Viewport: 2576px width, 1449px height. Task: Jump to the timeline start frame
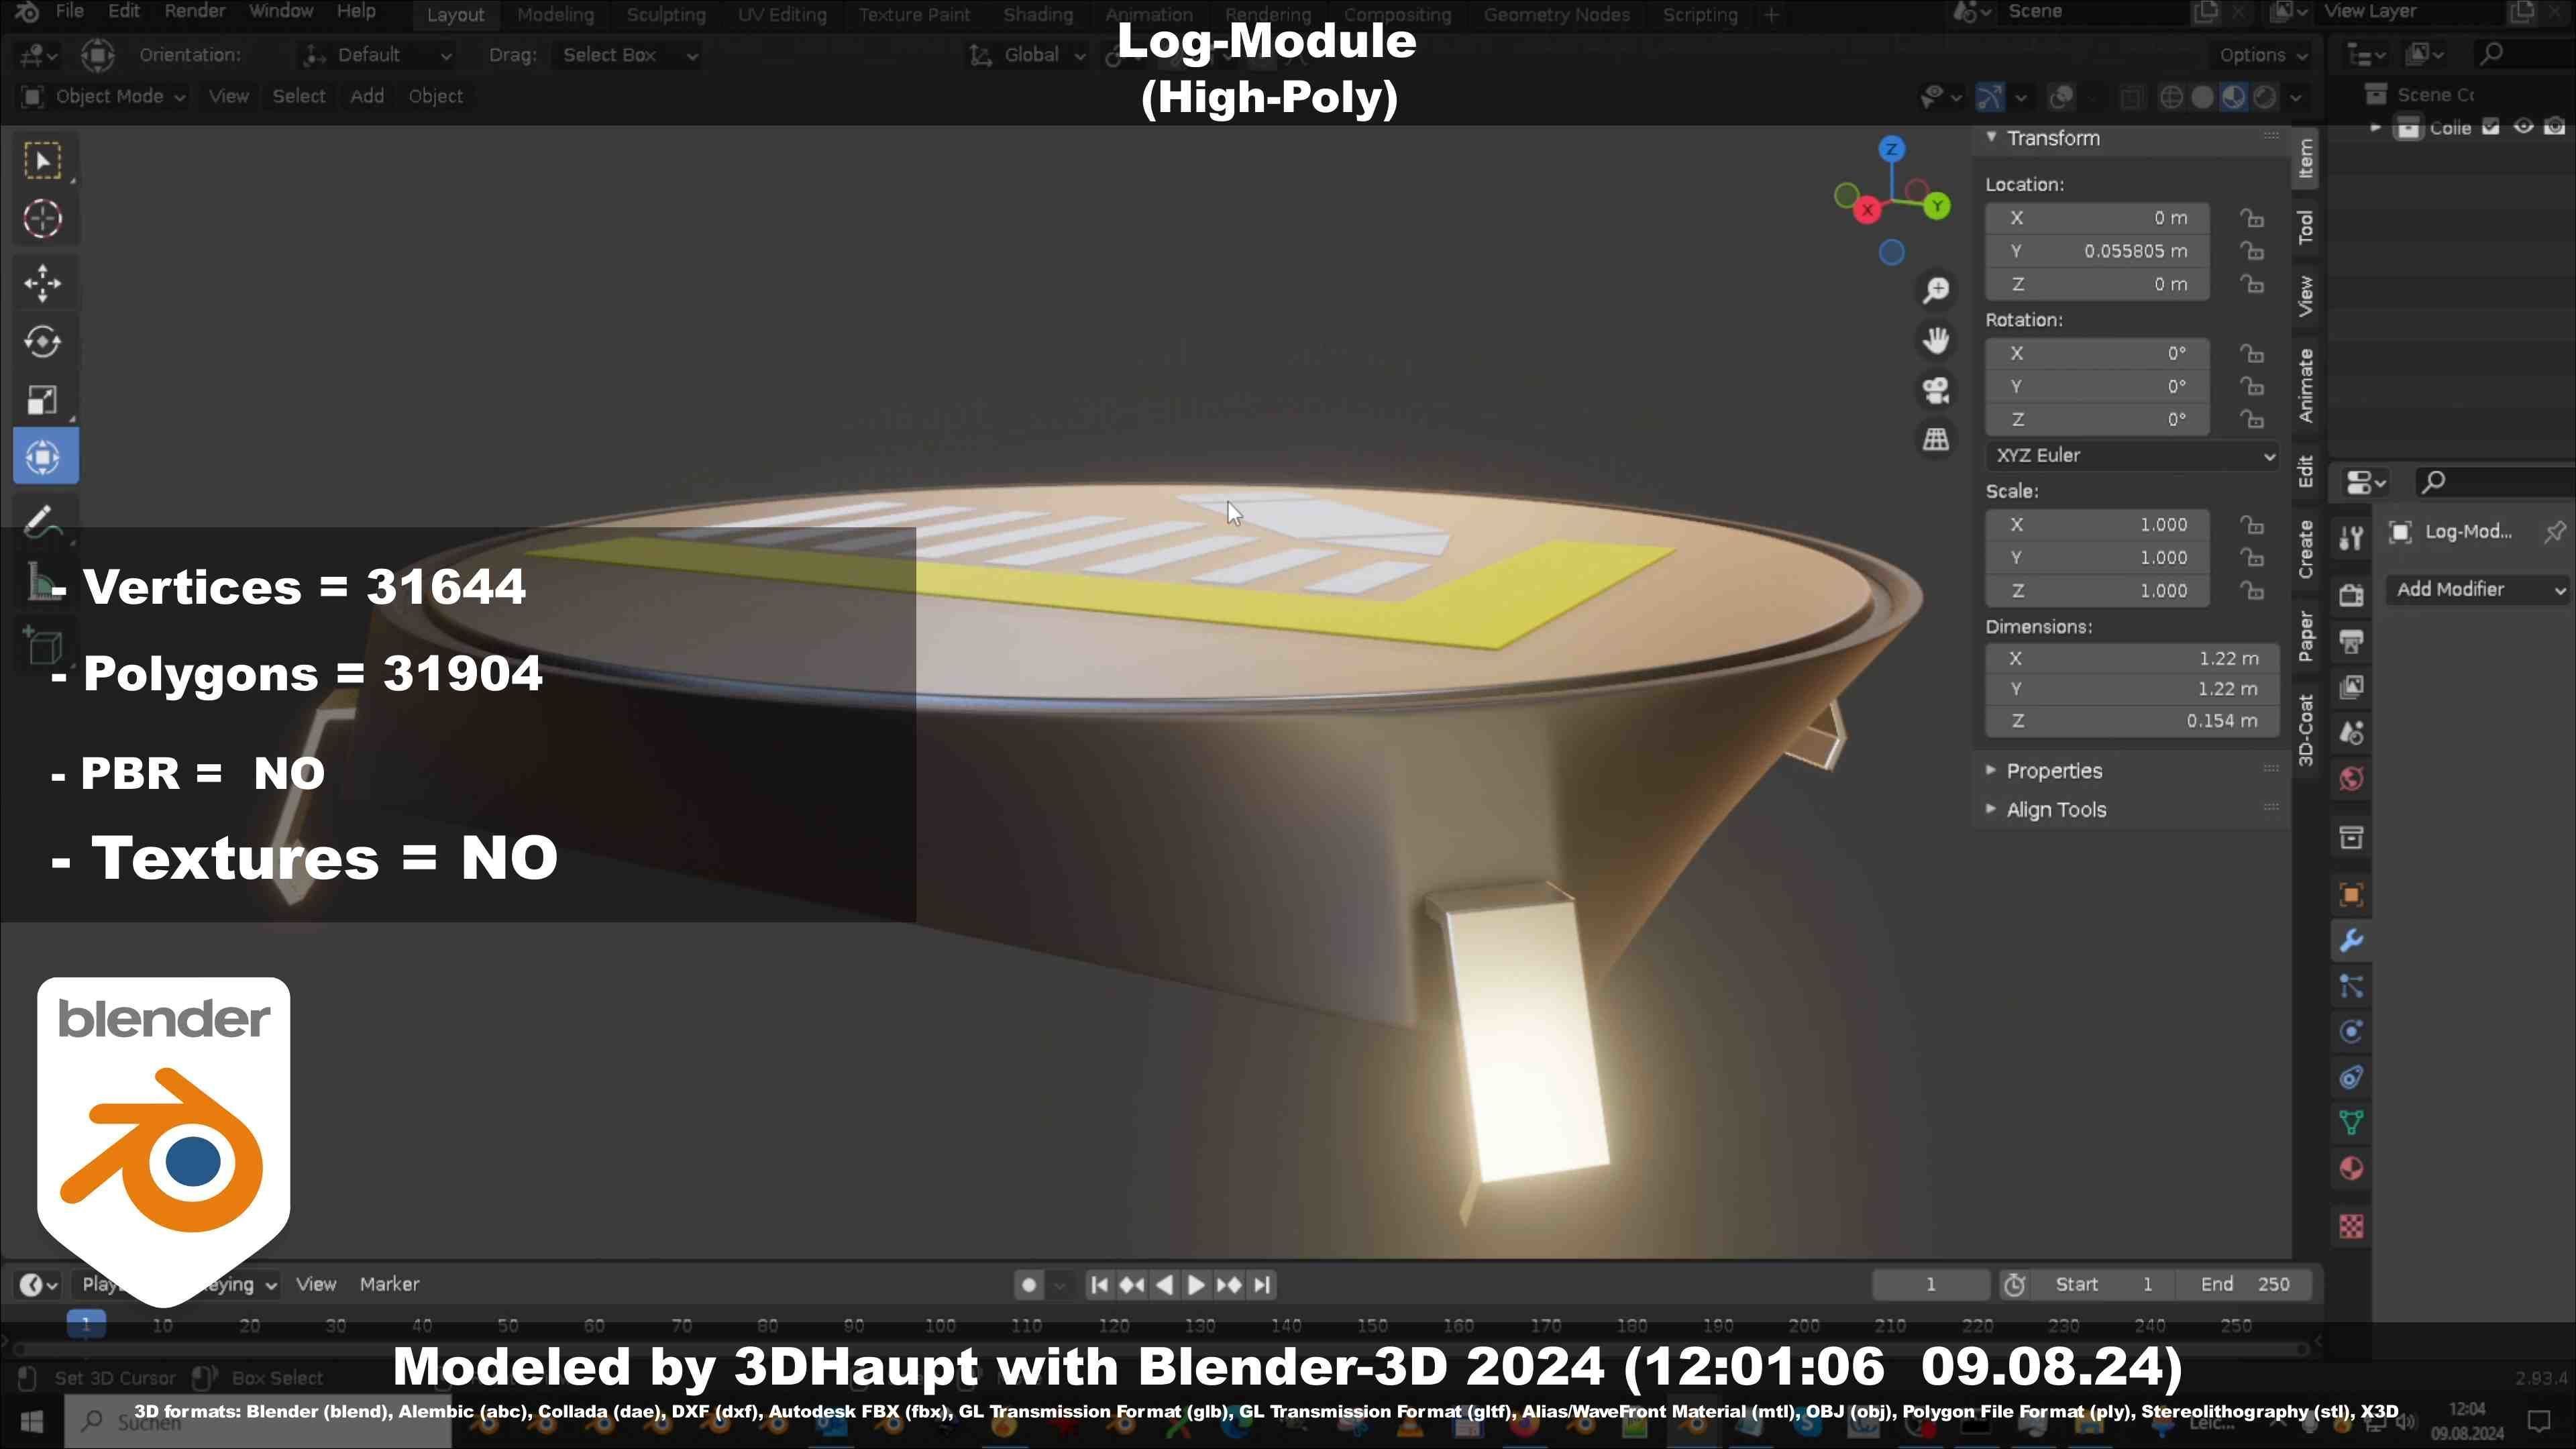pos(1099,1285)
